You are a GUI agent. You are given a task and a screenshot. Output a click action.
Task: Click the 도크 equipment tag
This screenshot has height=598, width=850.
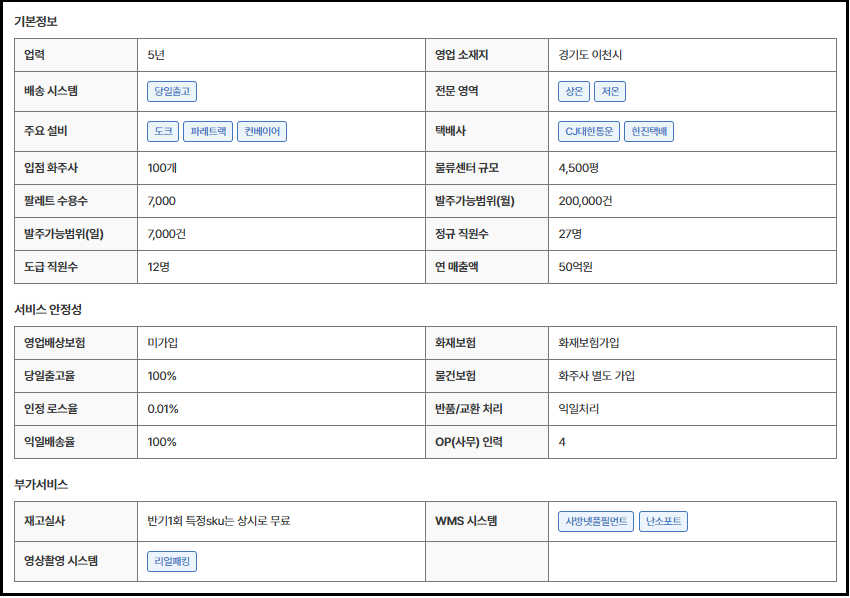click(x=162, y=132)
